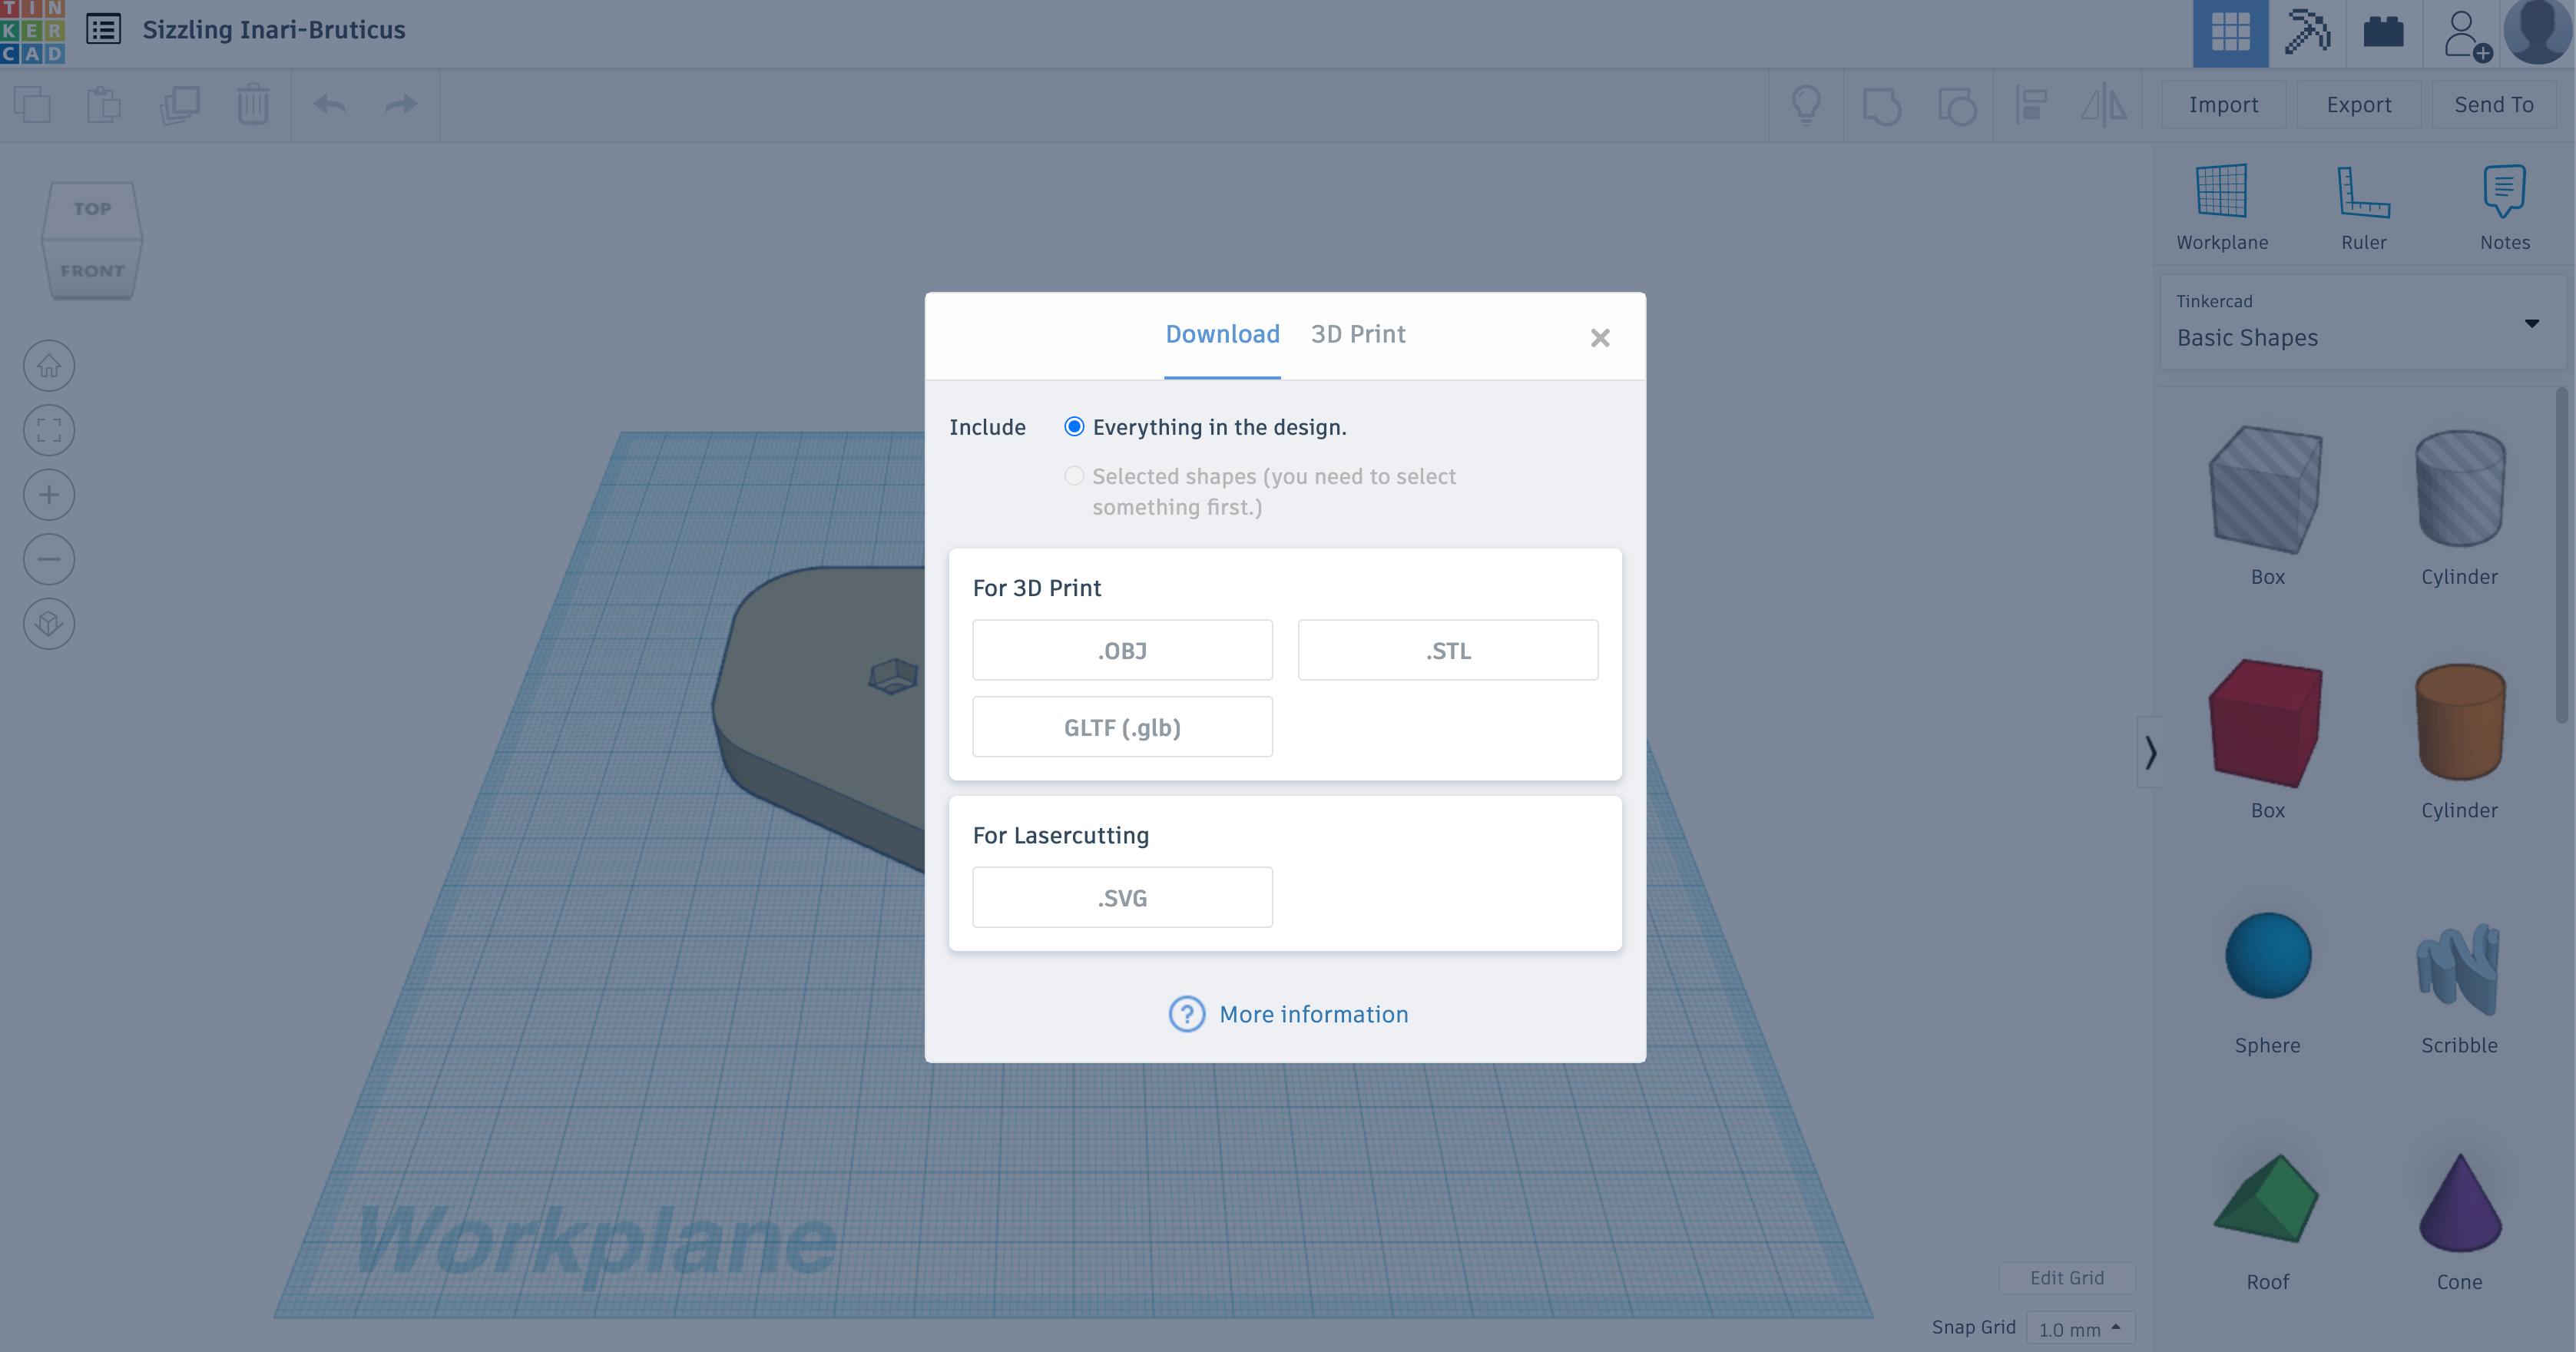Image resolution: width=2576 pixels, height=1352 pixels.
Task: Click the undo arrow icon
Action: coord(329,104)
